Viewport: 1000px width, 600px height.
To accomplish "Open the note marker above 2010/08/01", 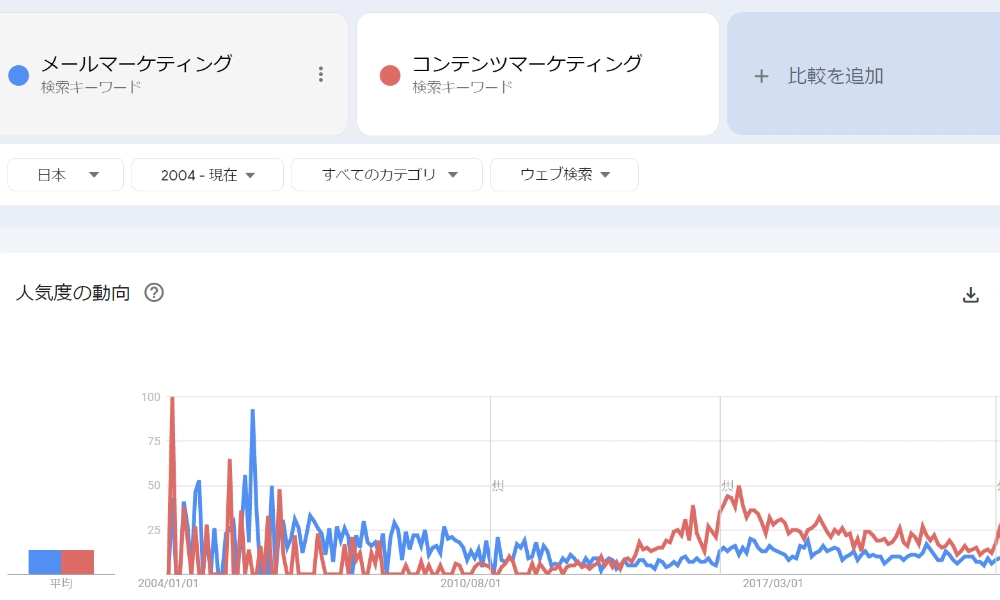I will click(x=497, y=486).
